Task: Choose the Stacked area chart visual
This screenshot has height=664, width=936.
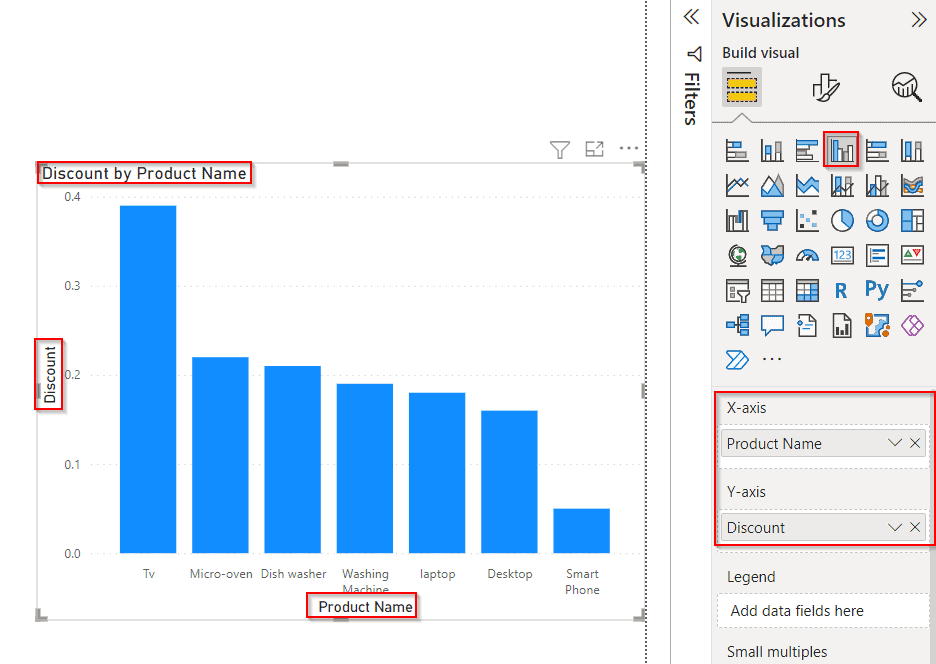Action: [x=807, y=186]
